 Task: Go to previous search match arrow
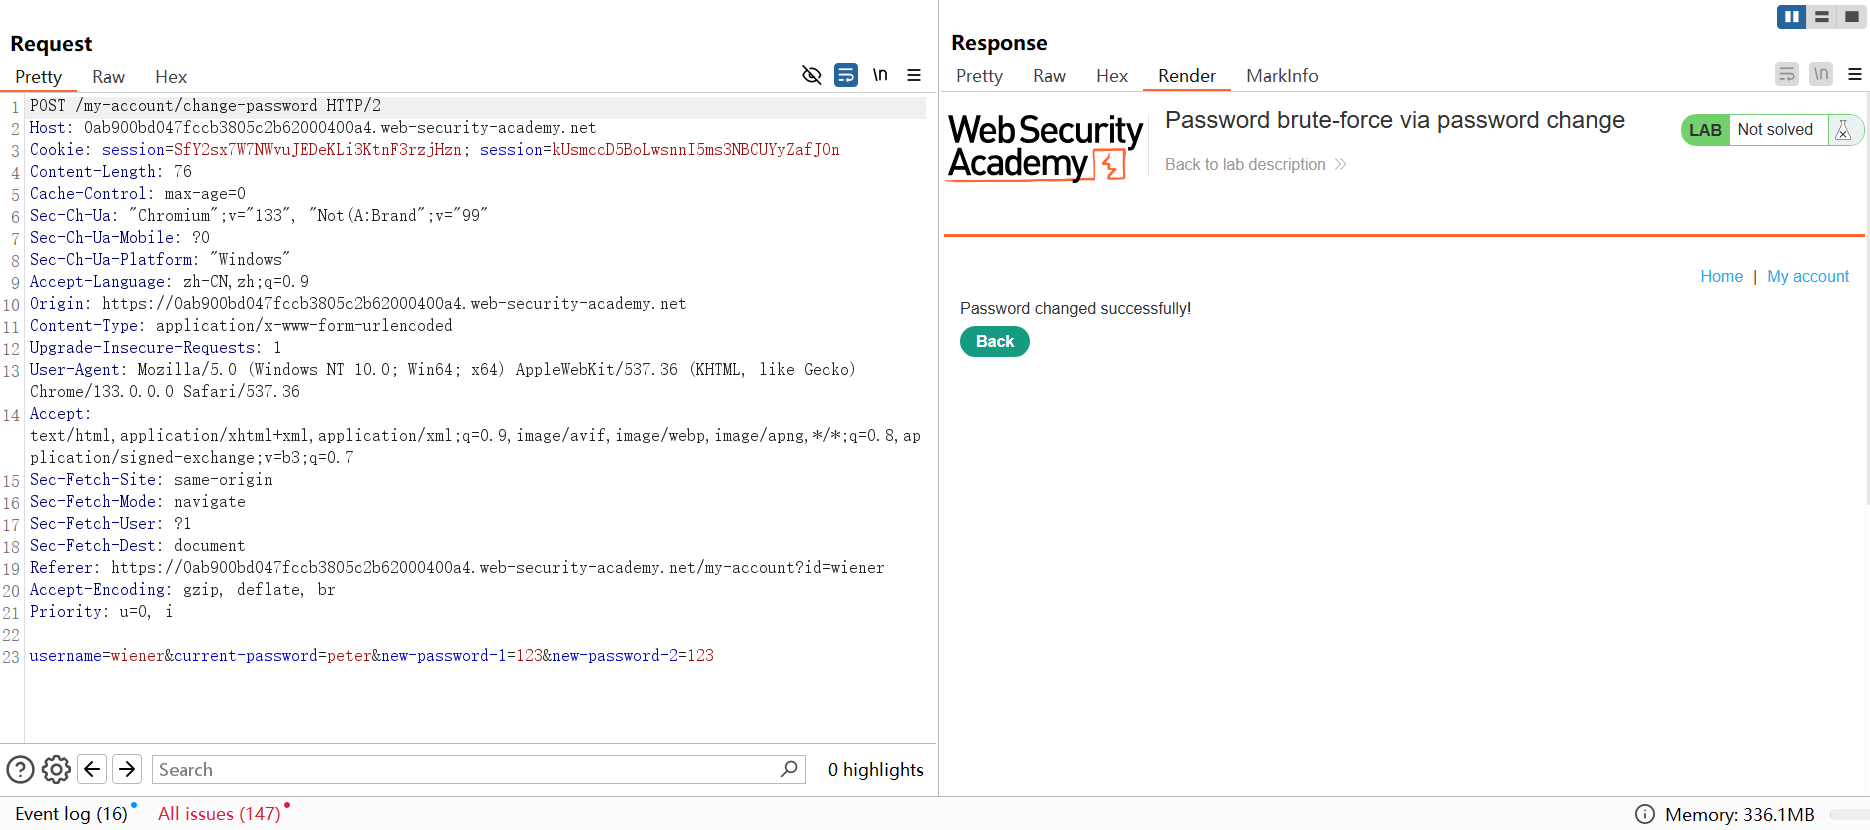[92, 769]
